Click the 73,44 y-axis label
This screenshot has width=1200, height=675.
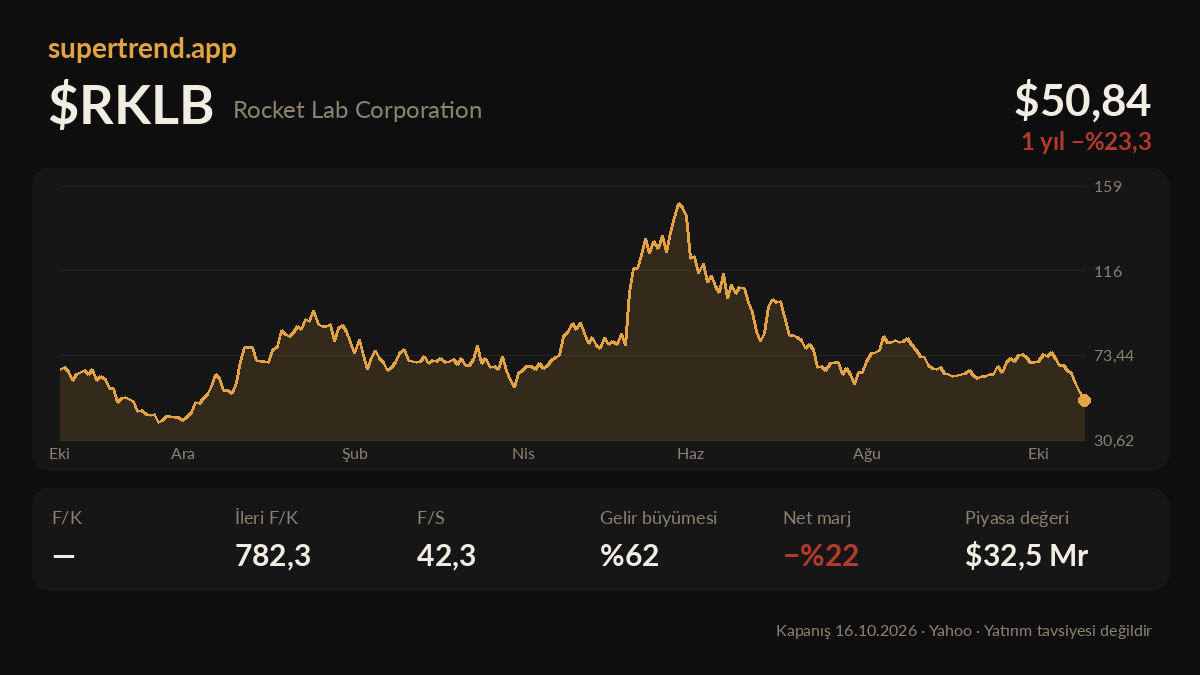[x=1114, y=355]
